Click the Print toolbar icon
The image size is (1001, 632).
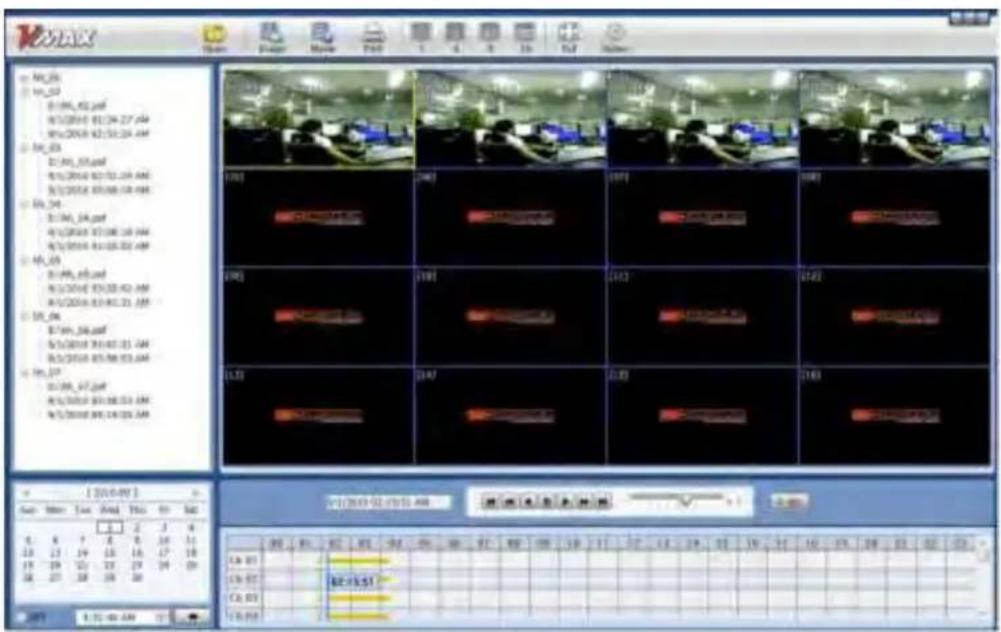tap(373, 37)
